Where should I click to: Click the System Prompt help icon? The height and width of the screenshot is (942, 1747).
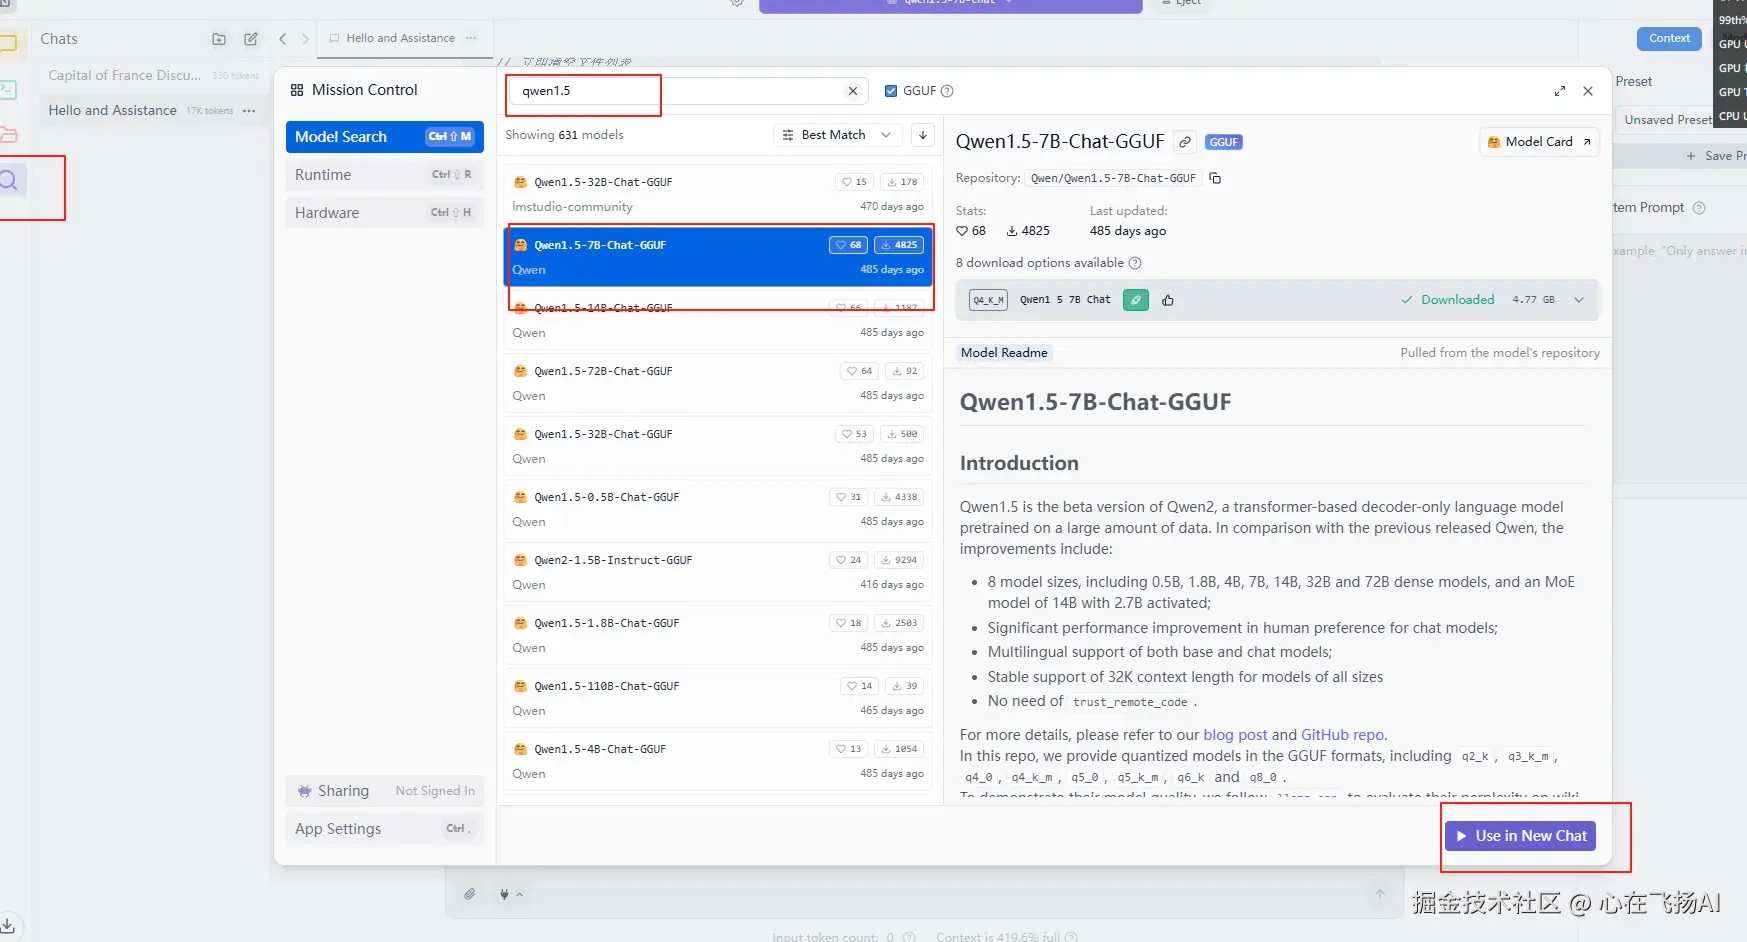pyautogui.click(x=1699, y=208)
